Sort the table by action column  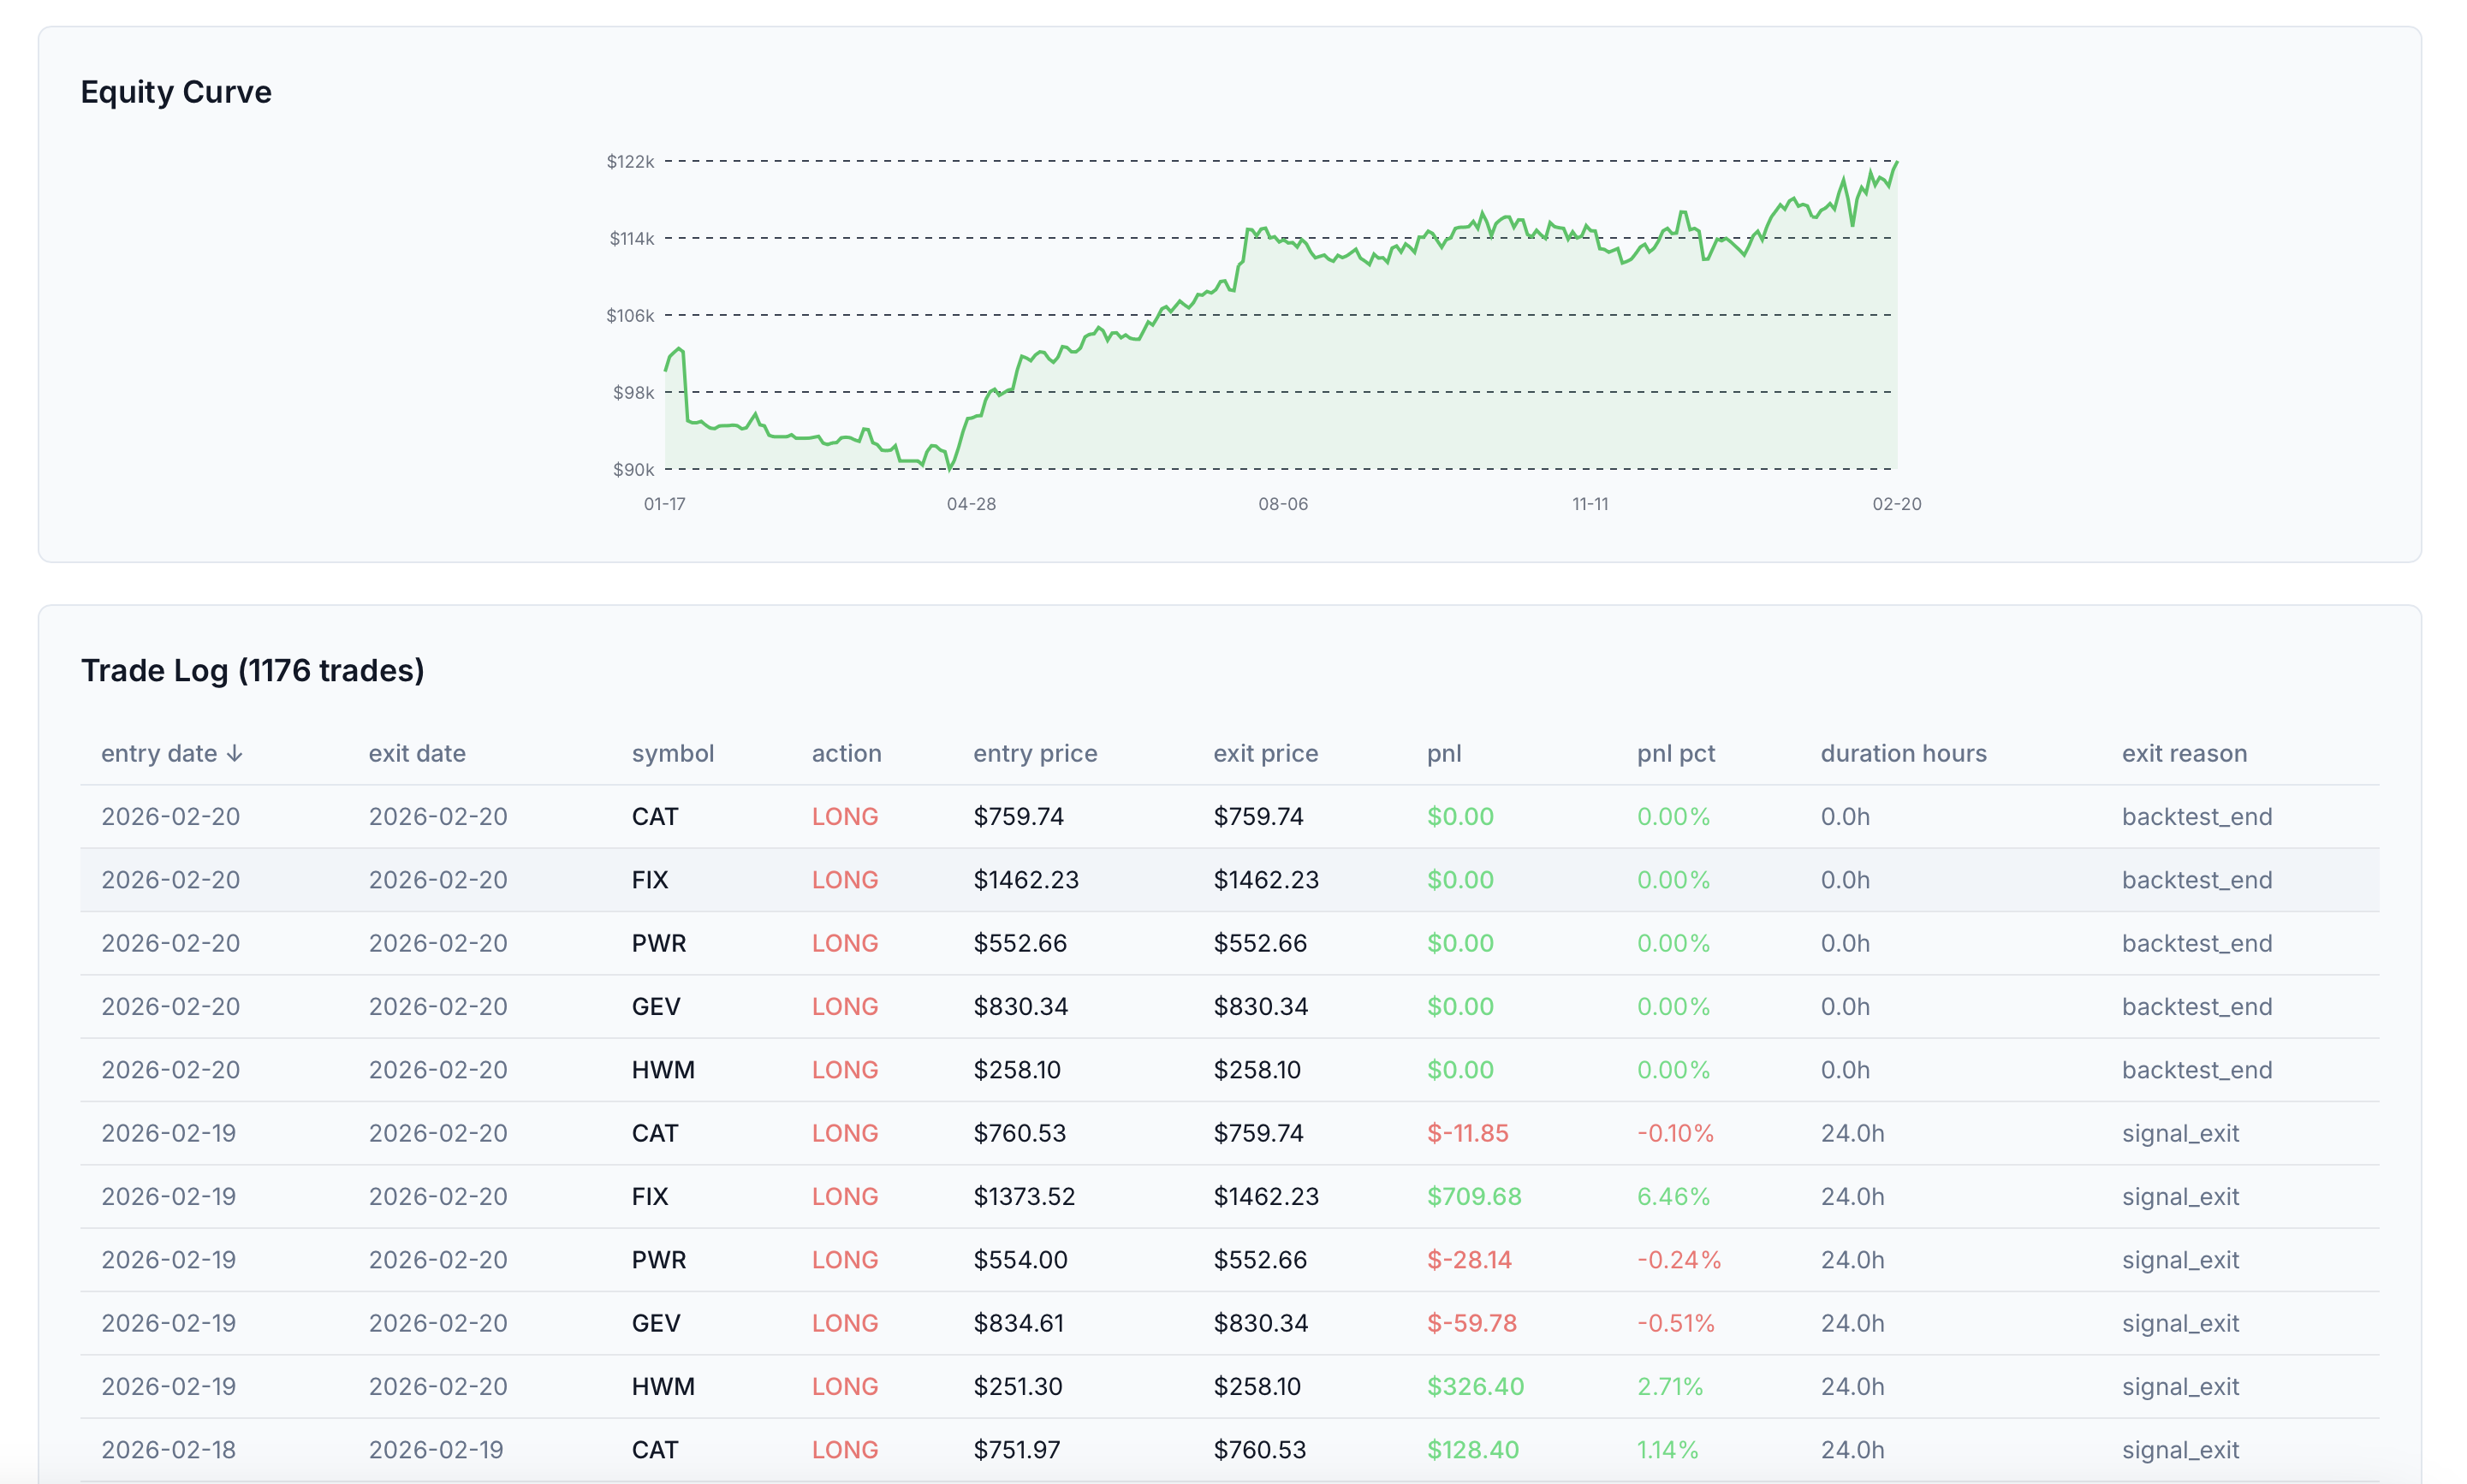coord(846,754)
